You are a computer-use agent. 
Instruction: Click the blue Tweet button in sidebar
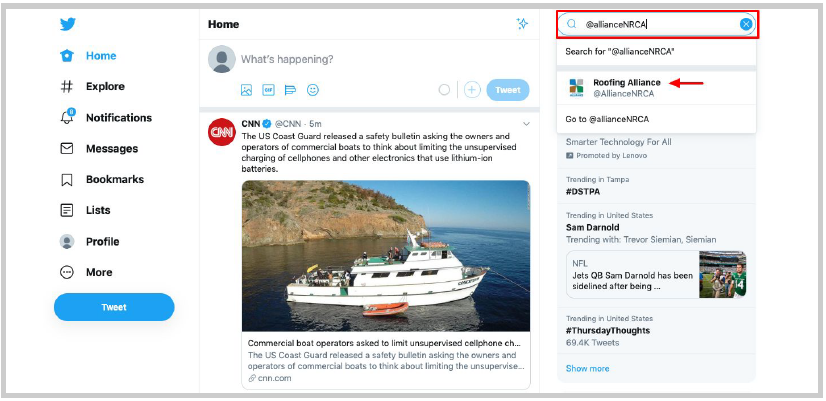click(114, 307)
